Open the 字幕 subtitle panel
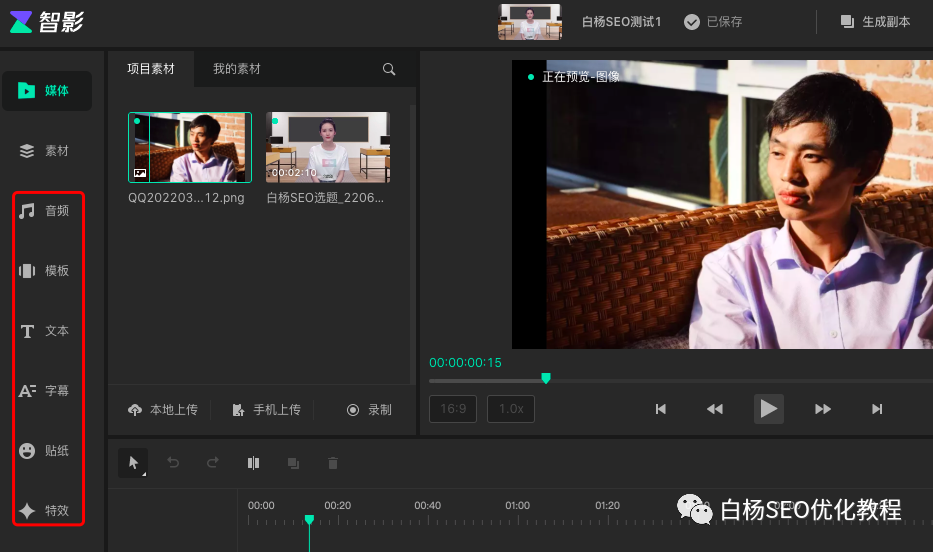 click(x=45, y=391)
